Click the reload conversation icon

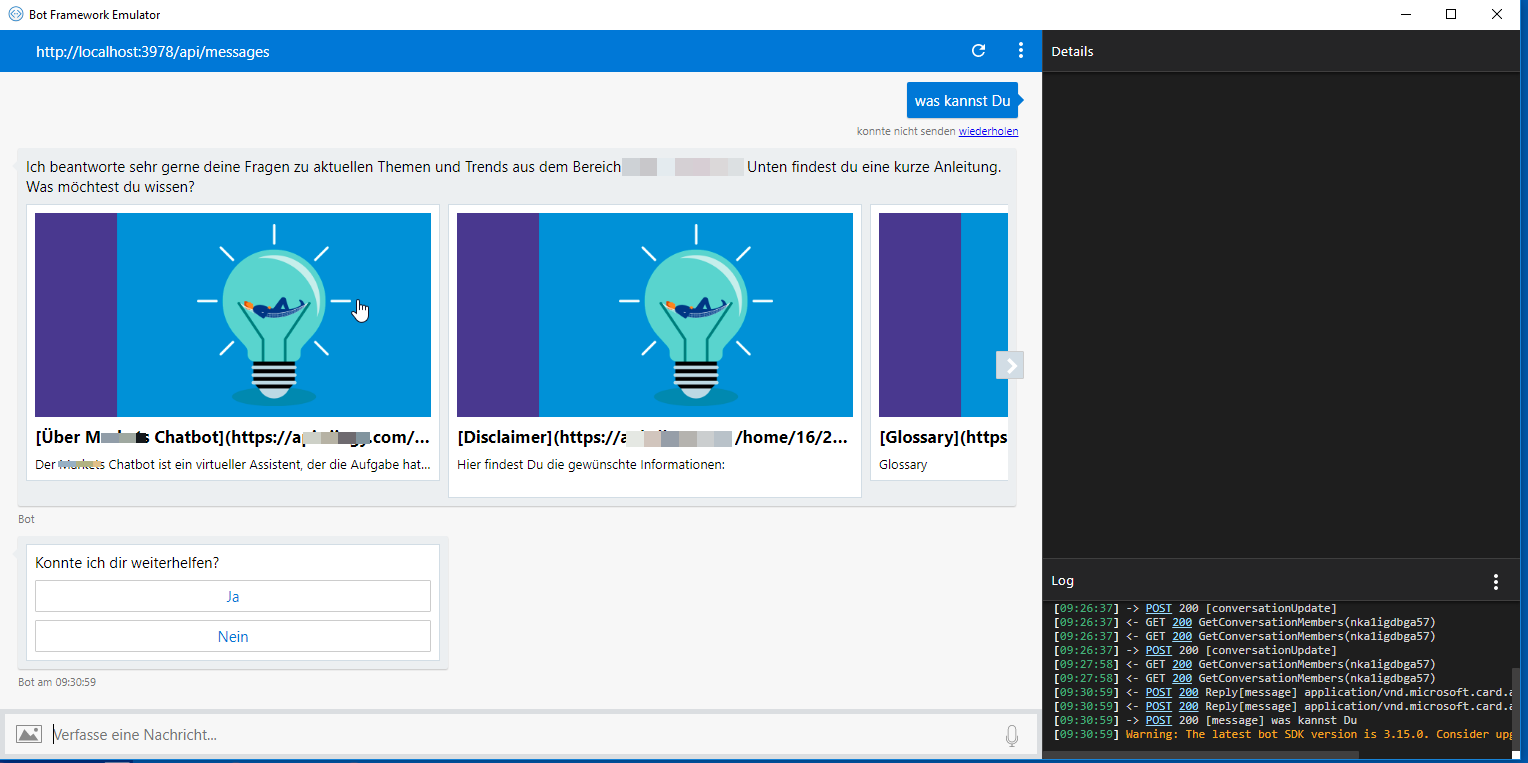click(978, 50)
